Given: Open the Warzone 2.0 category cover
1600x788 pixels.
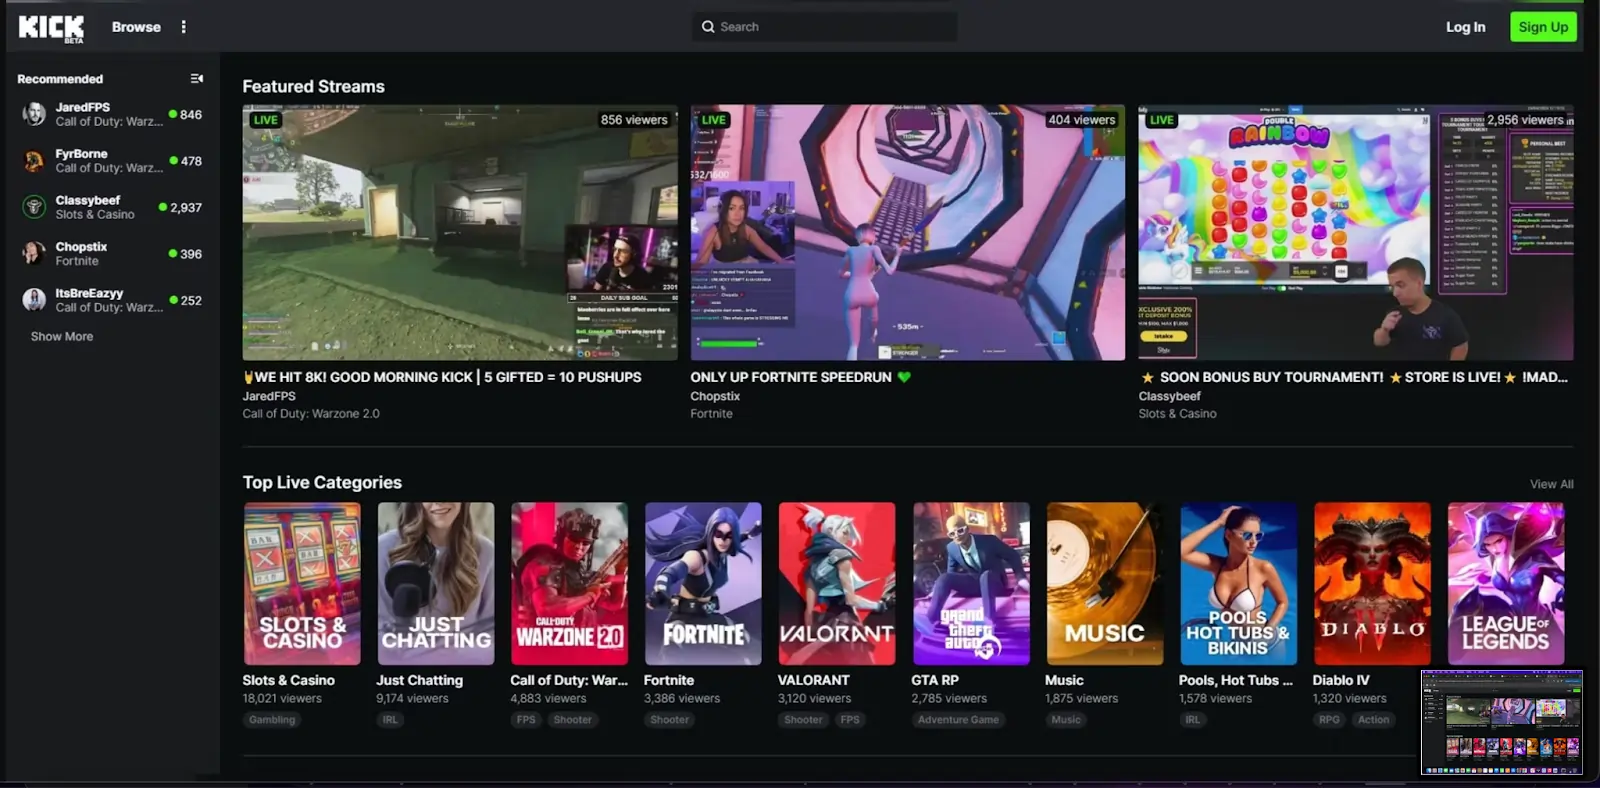Looking at the screenshot, I should 570,584.
